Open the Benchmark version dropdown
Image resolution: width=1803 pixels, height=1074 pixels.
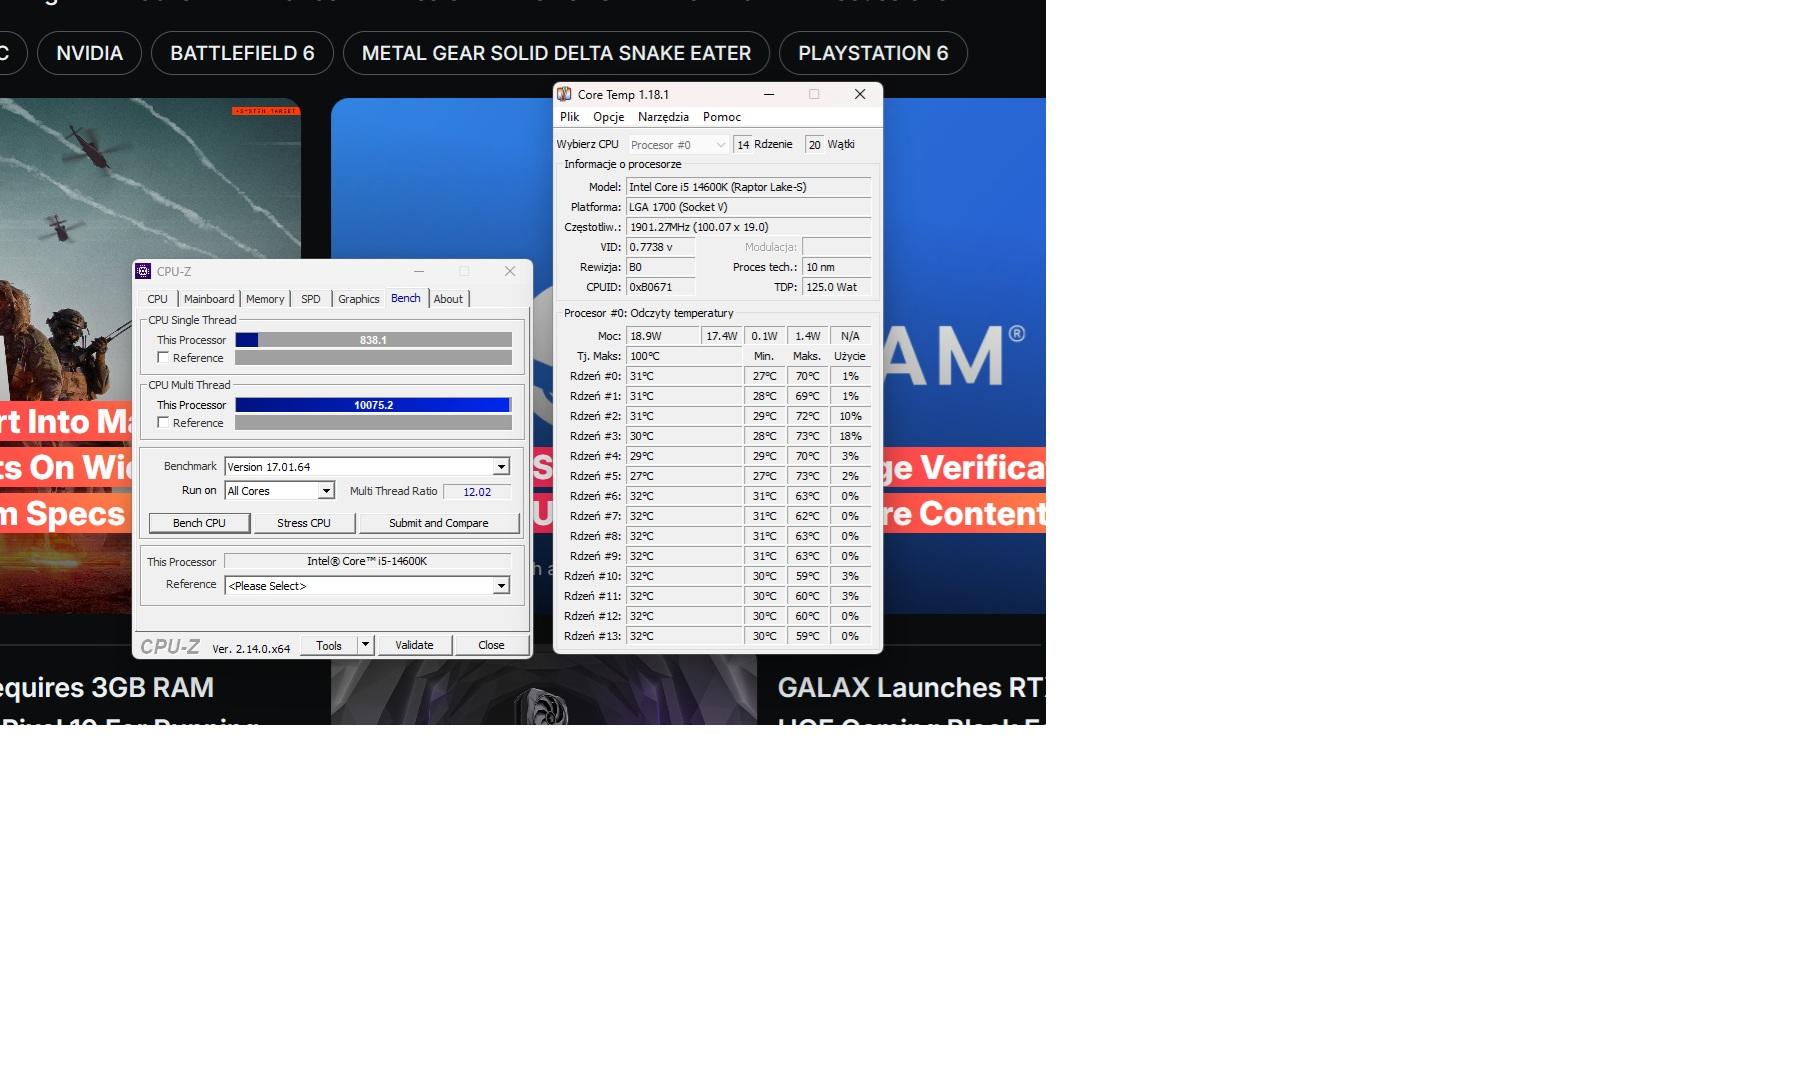click(501, 467)
